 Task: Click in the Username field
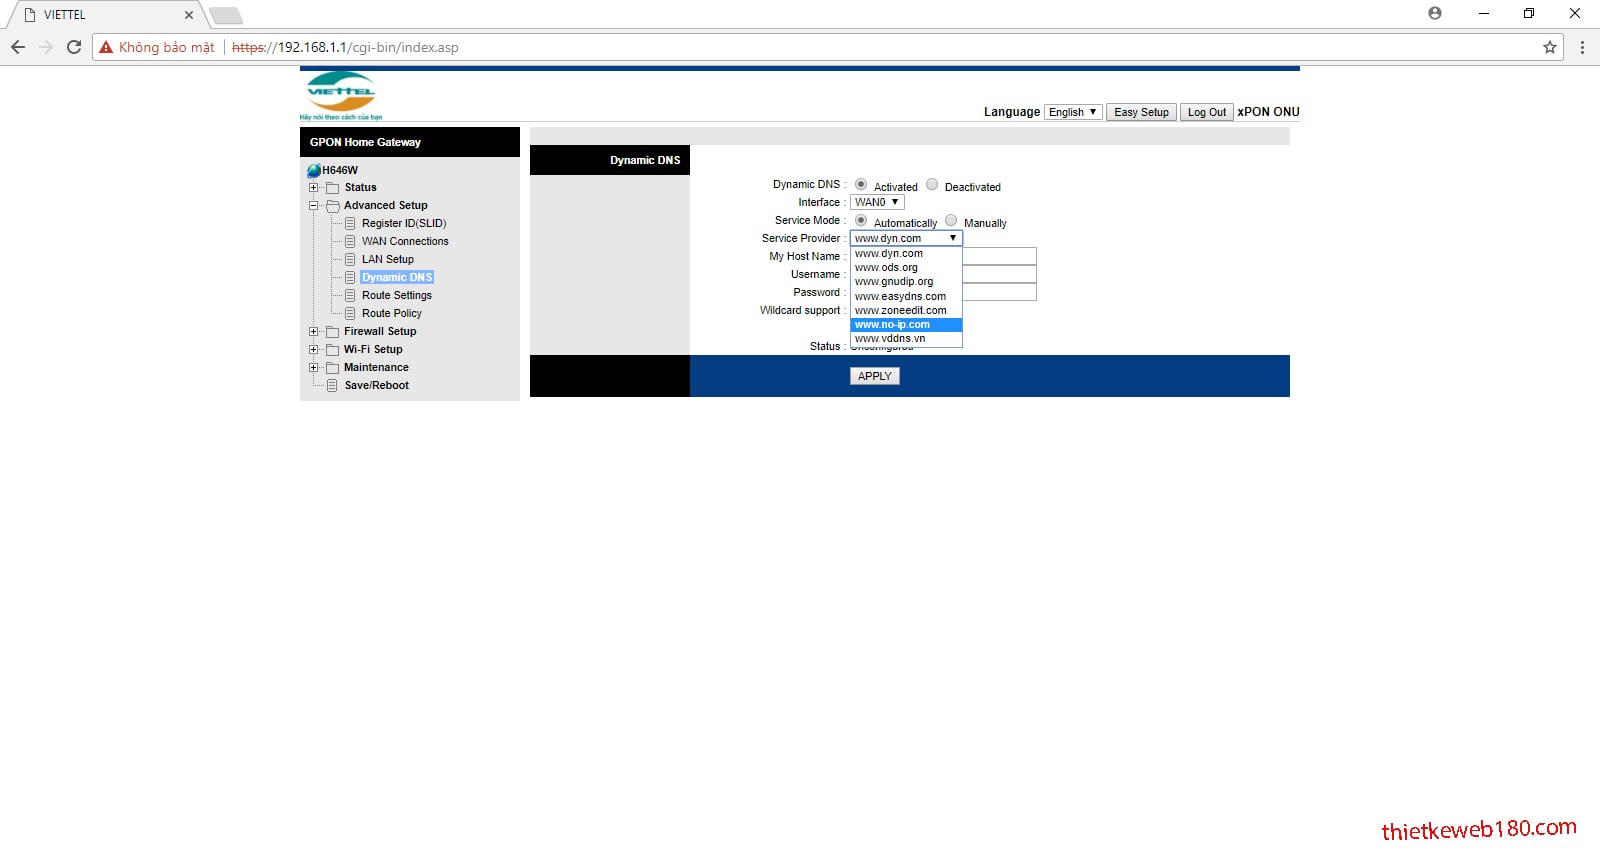999,275
